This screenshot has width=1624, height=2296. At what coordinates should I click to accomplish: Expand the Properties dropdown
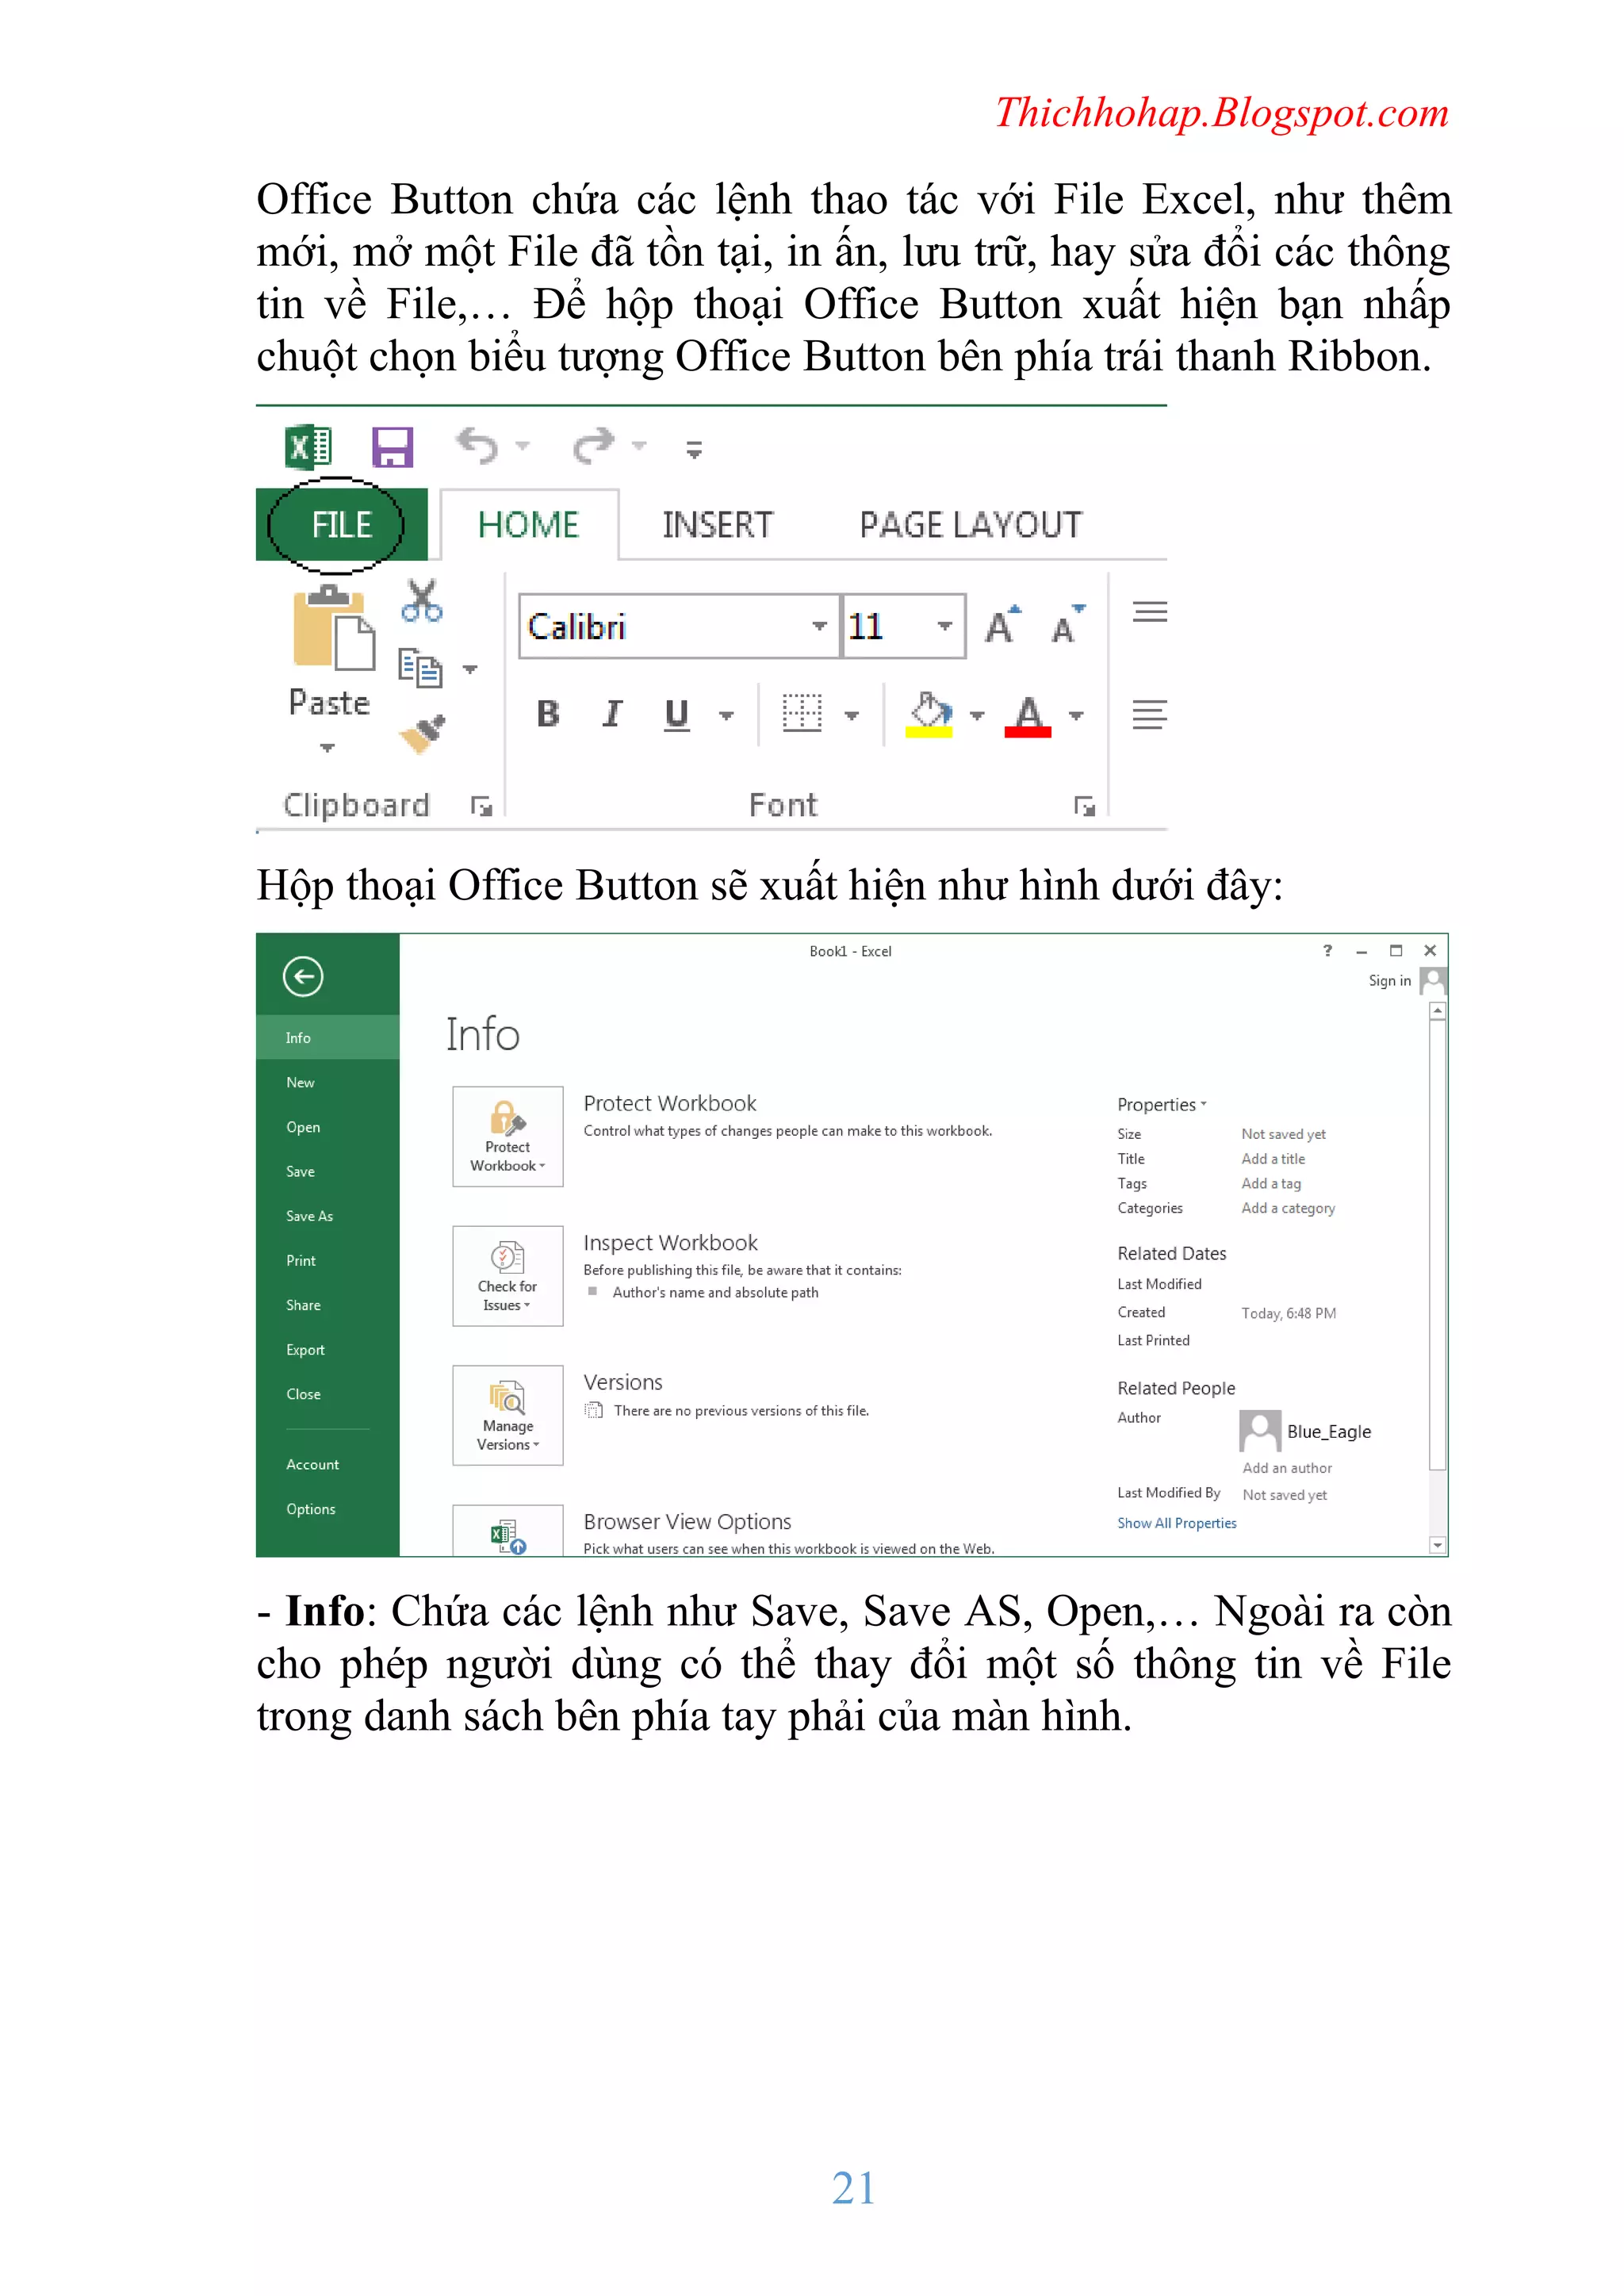tap(1162, 1105)
